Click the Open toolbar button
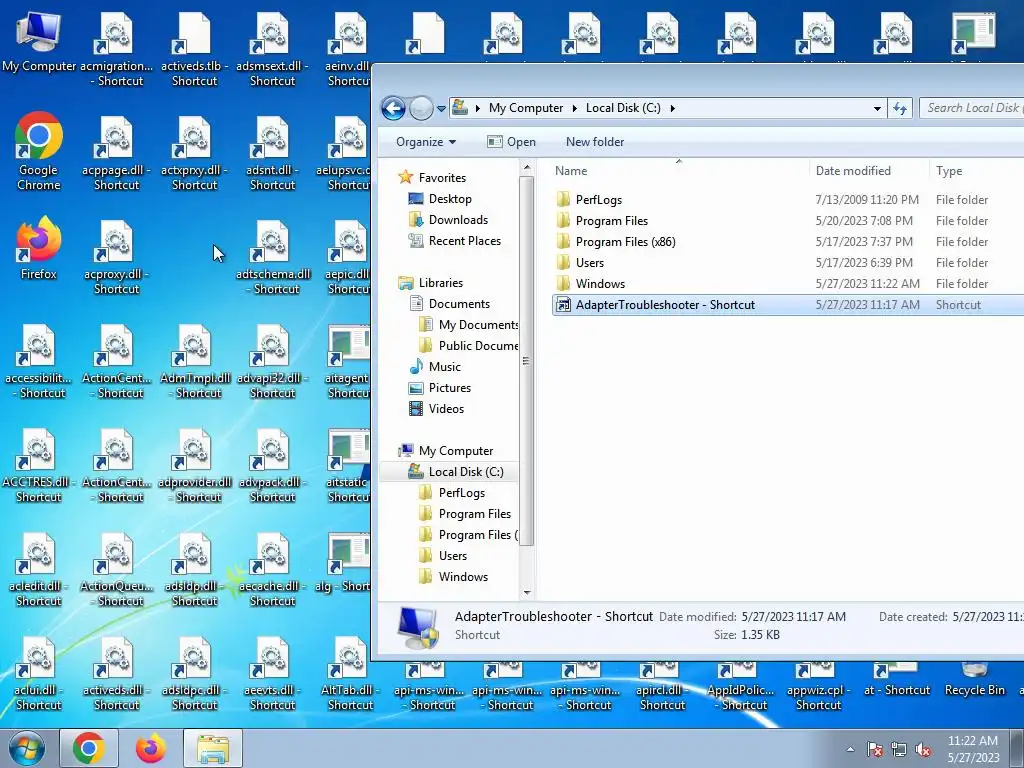The image size is (1024, 768). click(511, 142)
